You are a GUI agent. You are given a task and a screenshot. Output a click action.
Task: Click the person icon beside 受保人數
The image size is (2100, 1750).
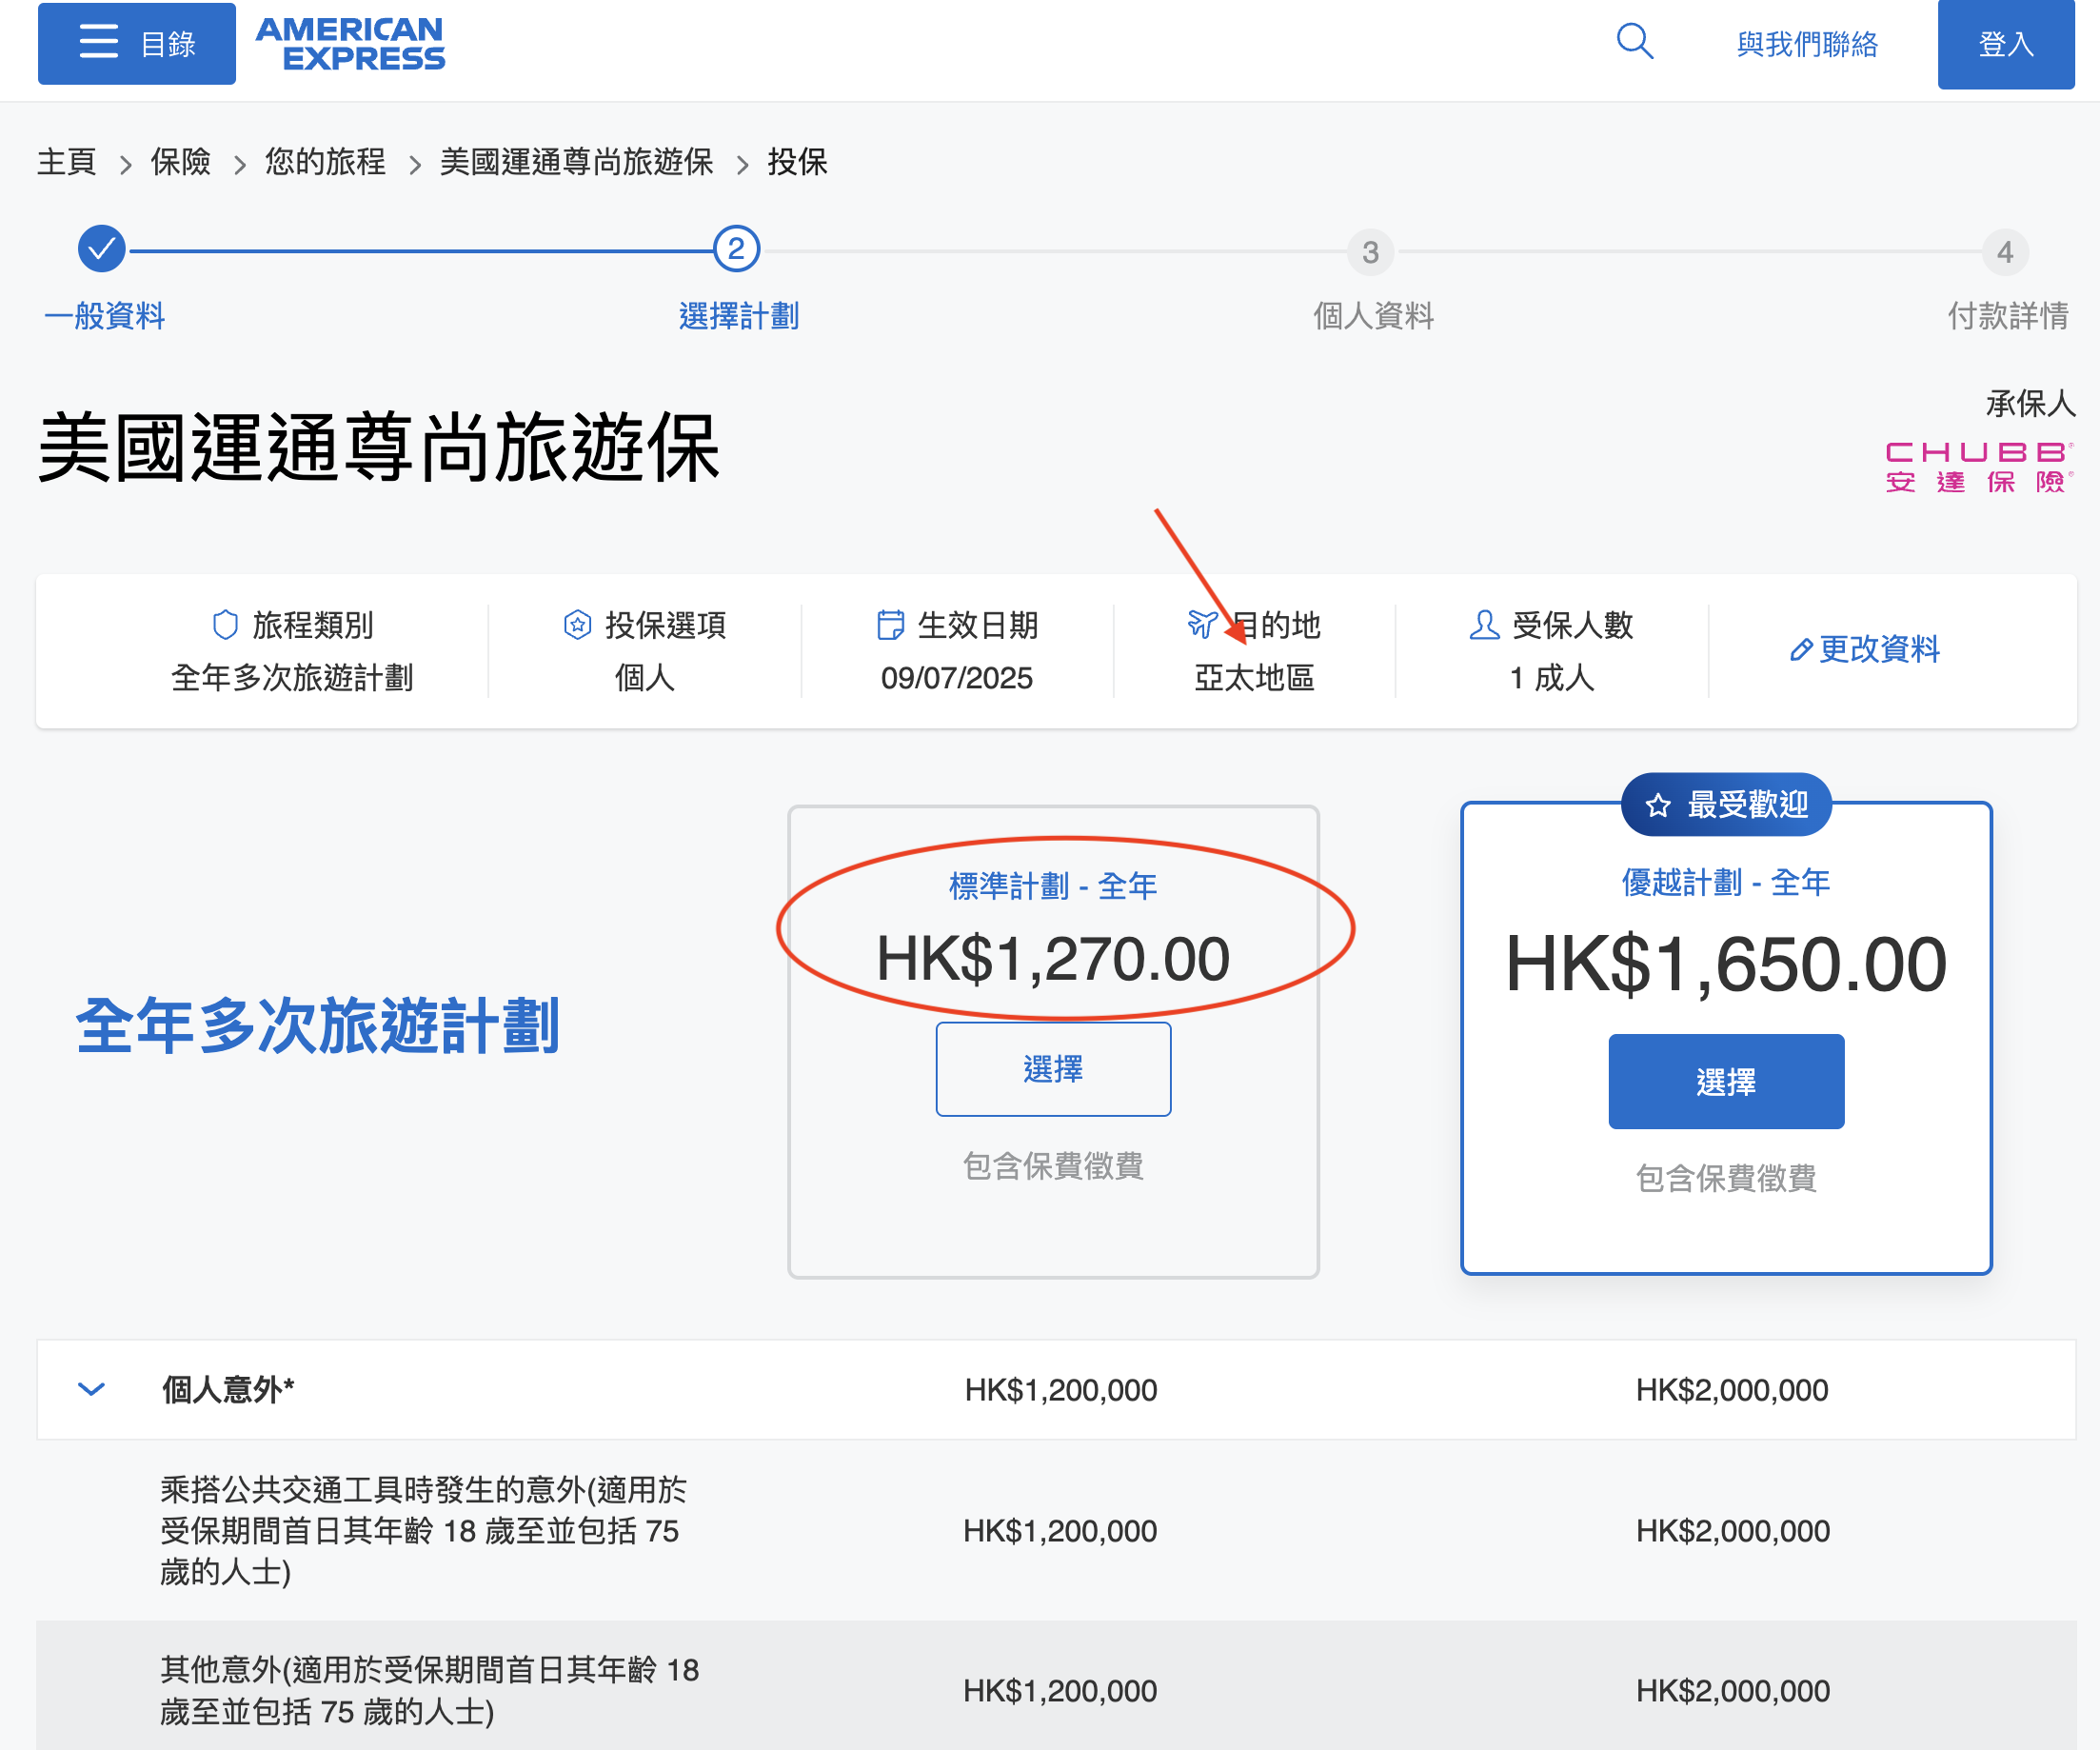[x=1484, y=625]
